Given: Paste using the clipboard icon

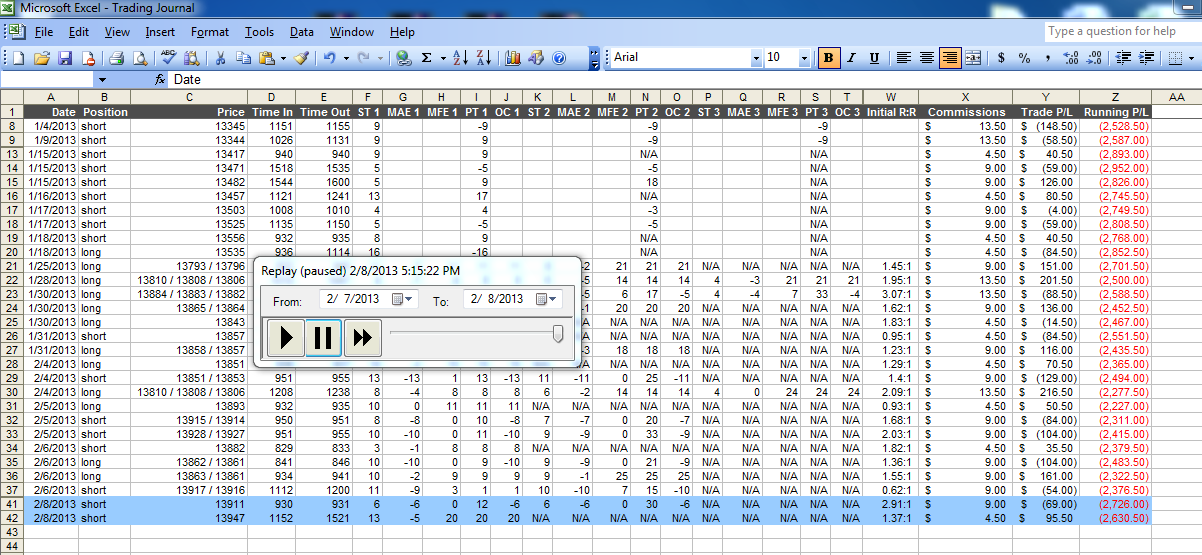Looking at the screenshot, I should pos(267,58).
